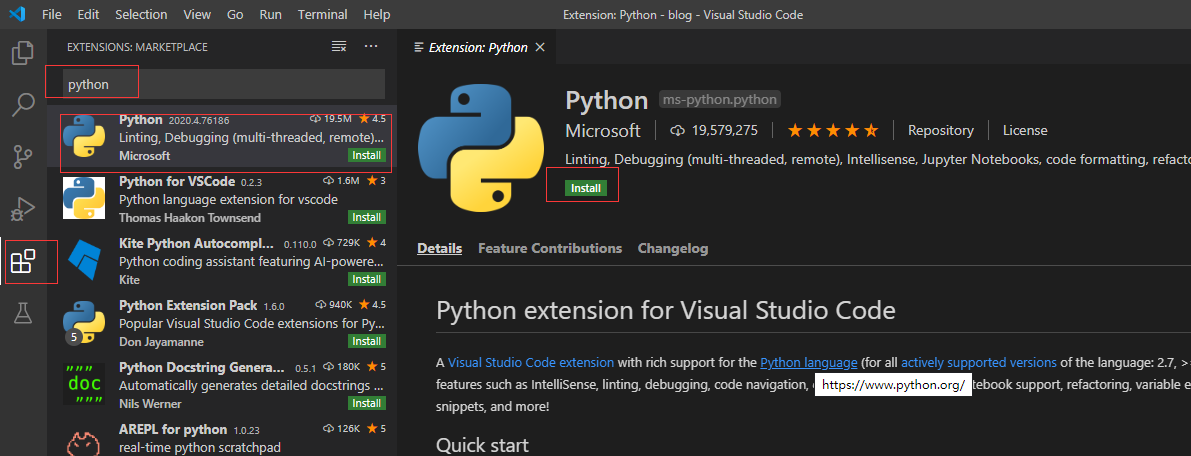Switch to the Feature Contributions tab

click(x=550, y=248)
